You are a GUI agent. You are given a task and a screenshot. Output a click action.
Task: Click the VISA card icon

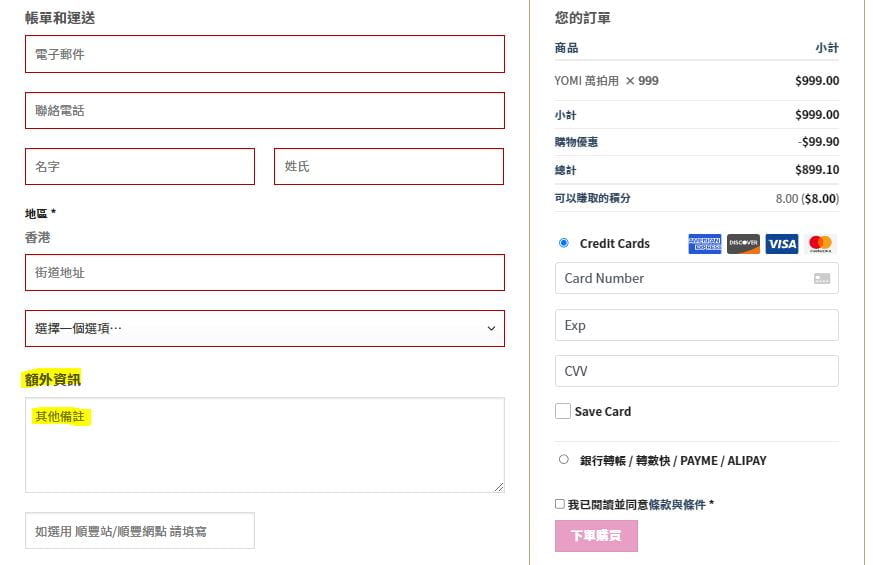point(782,244)
